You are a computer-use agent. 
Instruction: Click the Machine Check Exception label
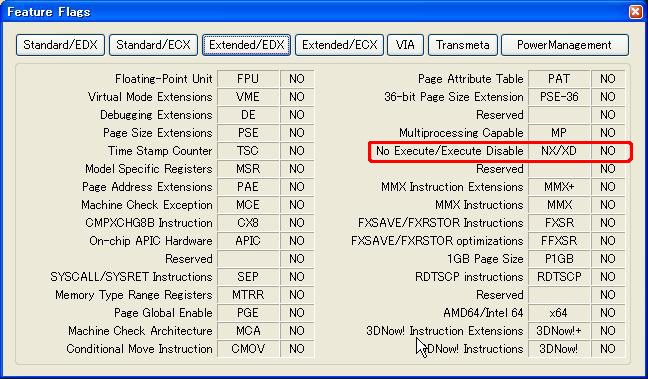(x=147, y=205)
